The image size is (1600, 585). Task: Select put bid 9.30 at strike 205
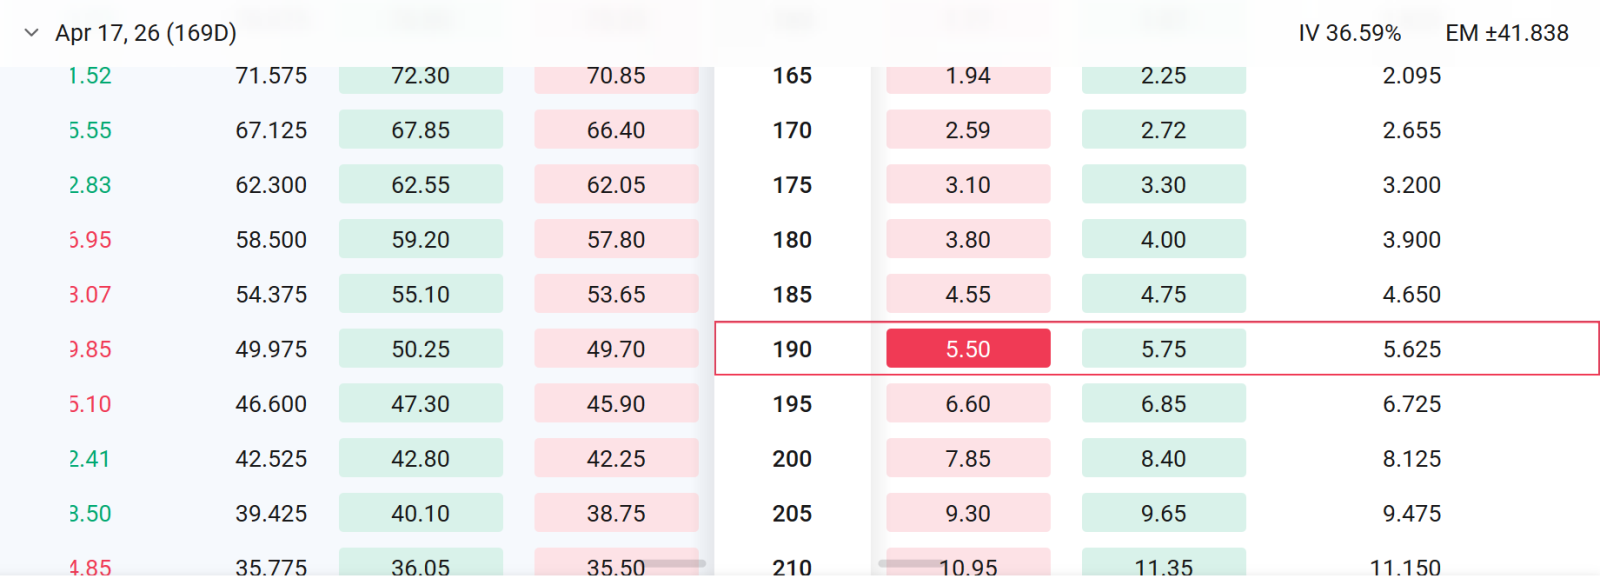click(x=968, y=513)
